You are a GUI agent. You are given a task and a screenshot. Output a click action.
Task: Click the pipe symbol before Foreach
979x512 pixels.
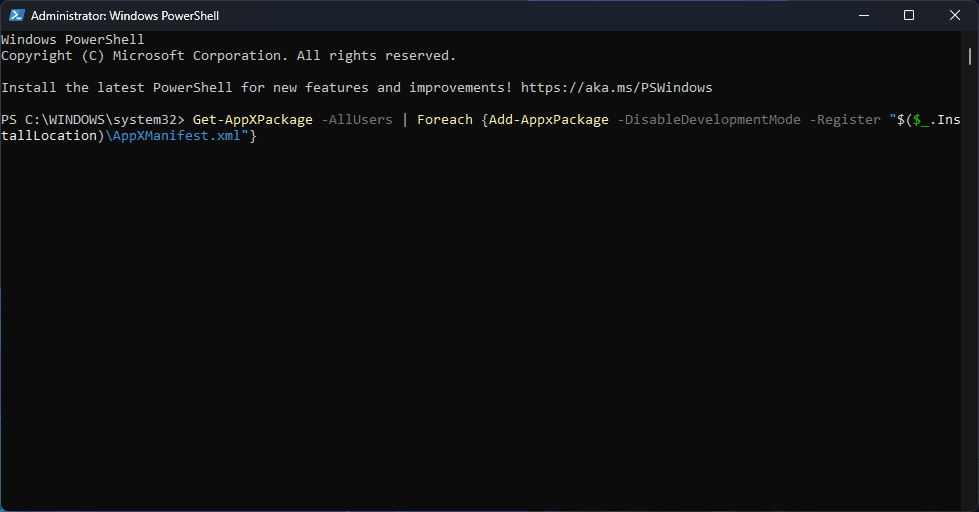click(x=405, y=120)
